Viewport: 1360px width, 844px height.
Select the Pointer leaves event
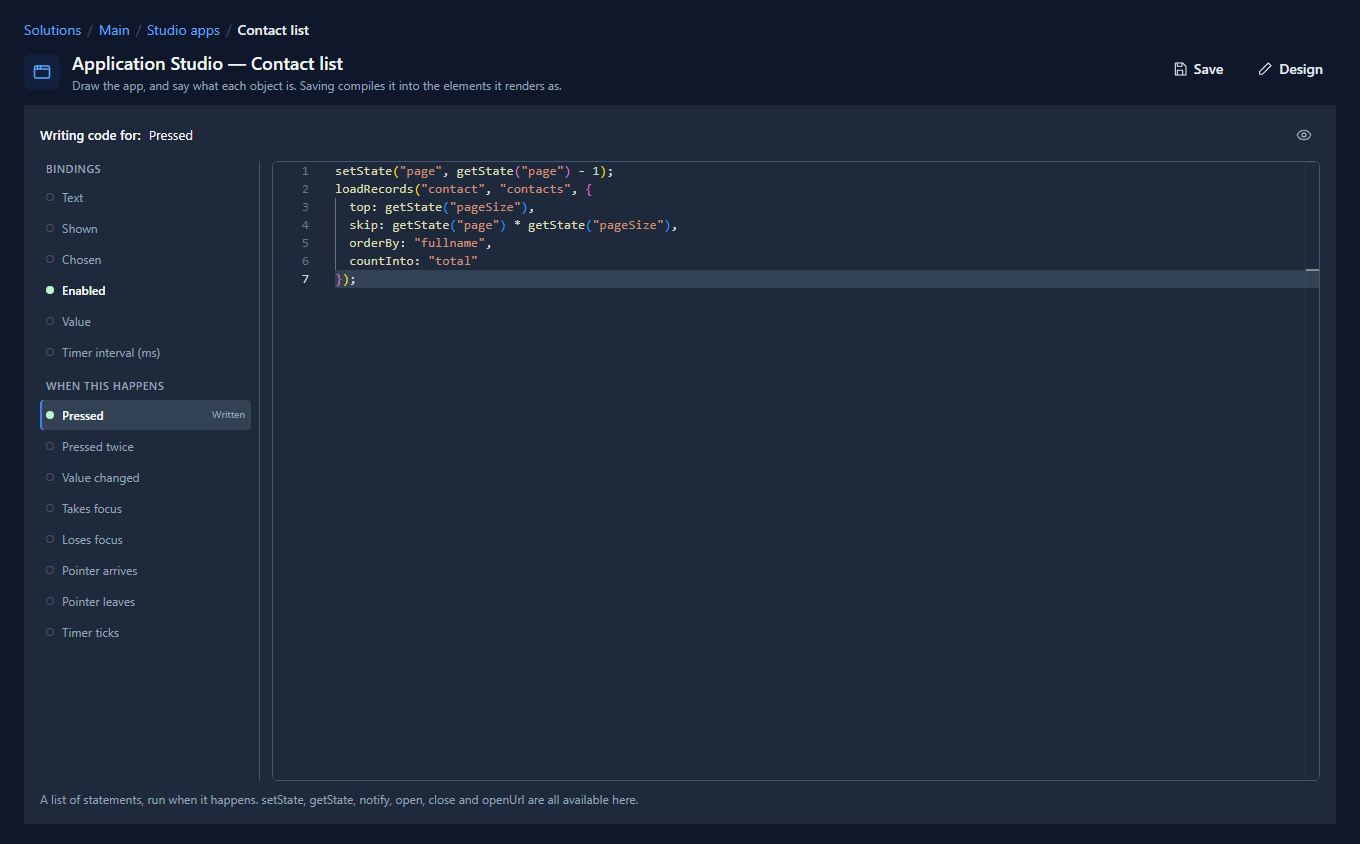(x=145, y=602)
